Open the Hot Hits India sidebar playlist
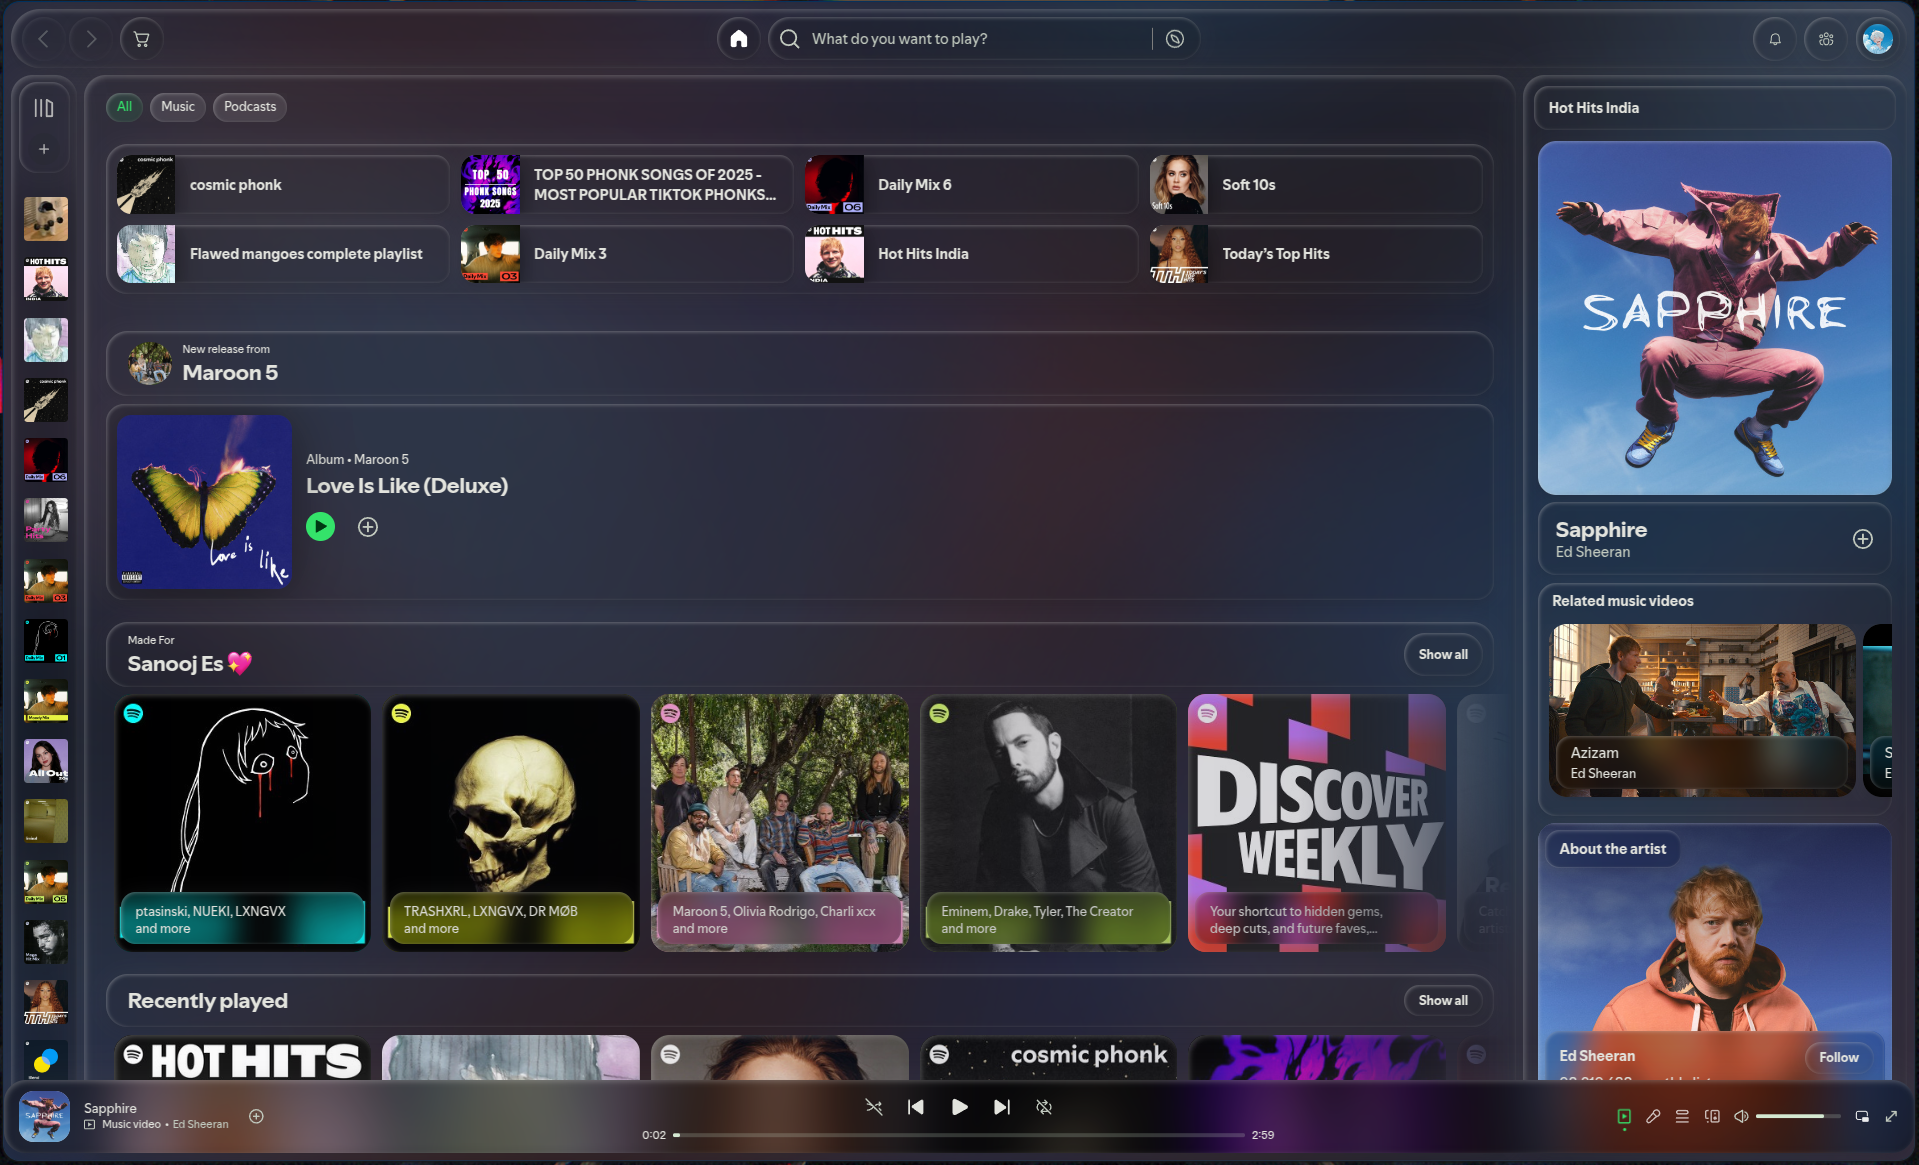This screenshot has height=1165, width=1919. click(46, 279)
